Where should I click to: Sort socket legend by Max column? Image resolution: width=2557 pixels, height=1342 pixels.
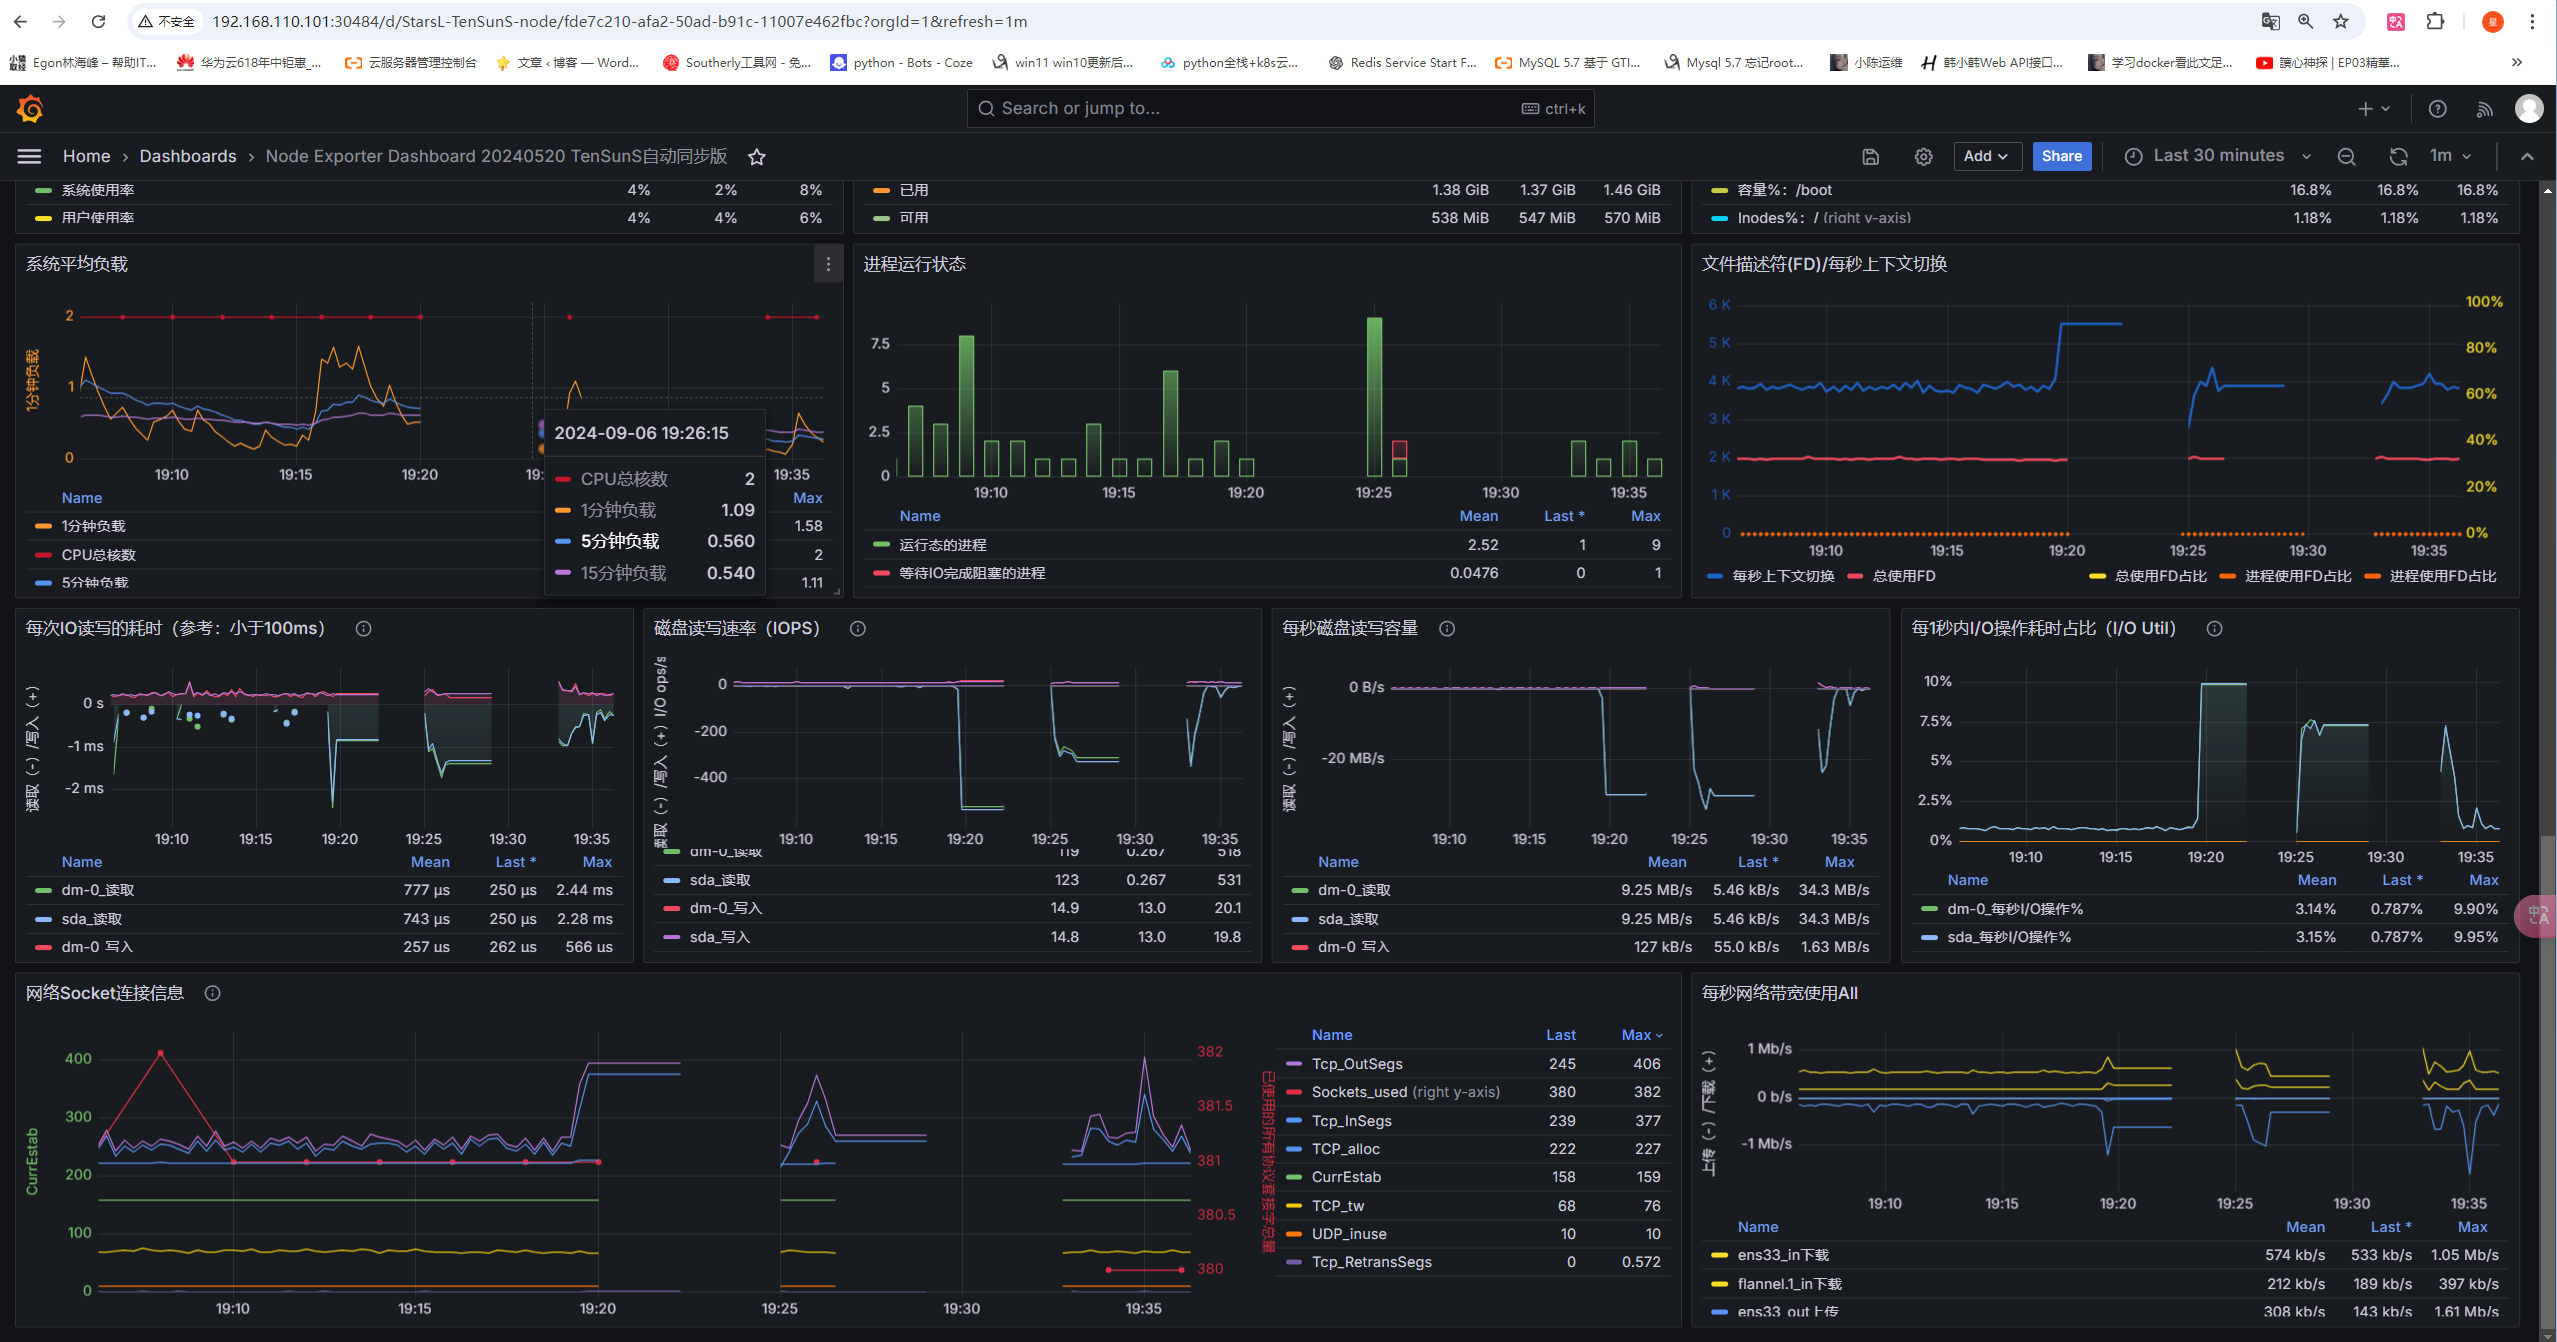coord(1641,1035)
